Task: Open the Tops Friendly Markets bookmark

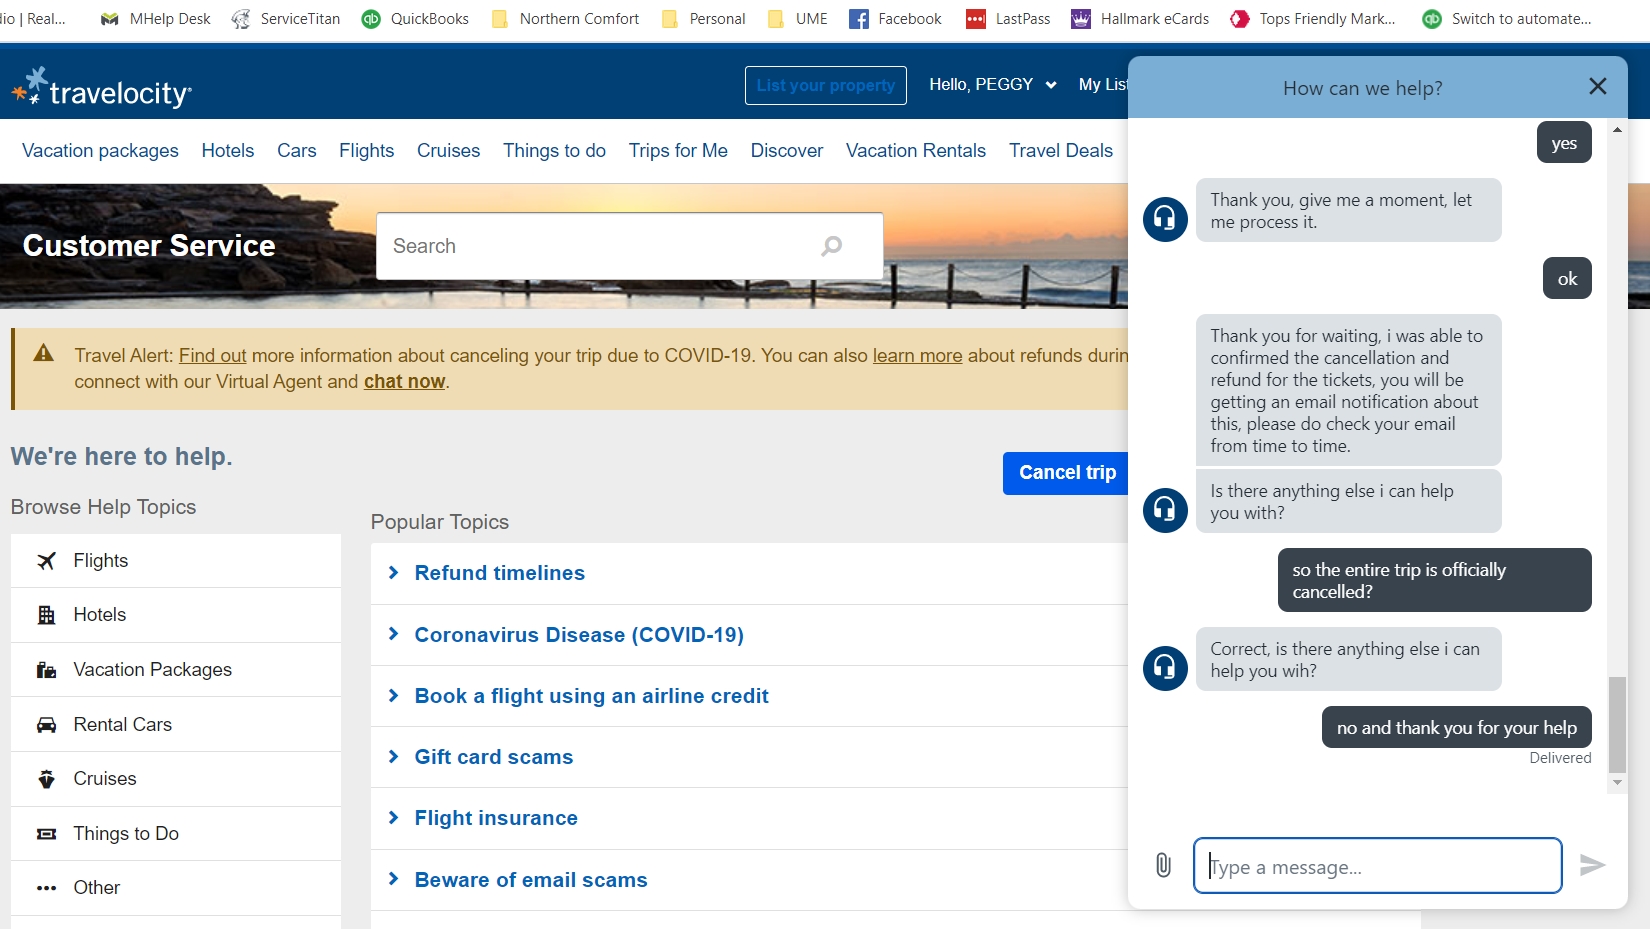Action: [x=1313, y=19]
